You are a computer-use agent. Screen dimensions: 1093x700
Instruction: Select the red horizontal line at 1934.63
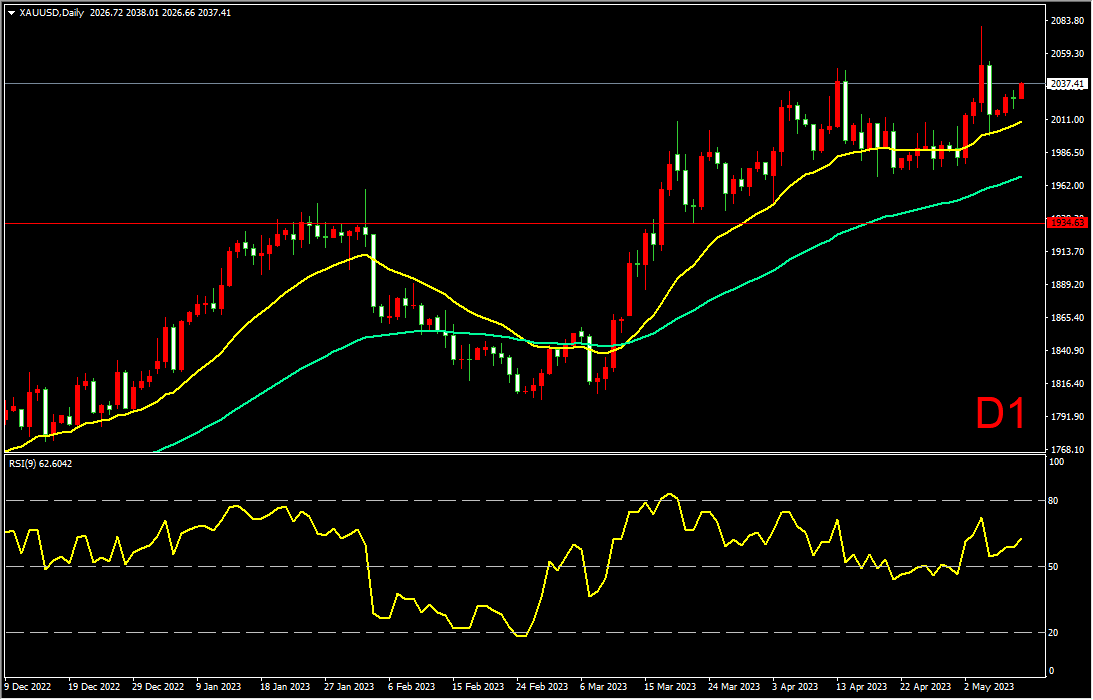coord(524,224)
